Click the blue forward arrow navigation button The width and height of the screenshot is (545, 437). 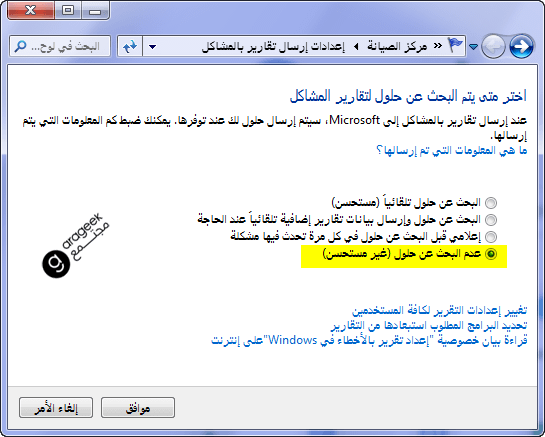click(521, 47)
